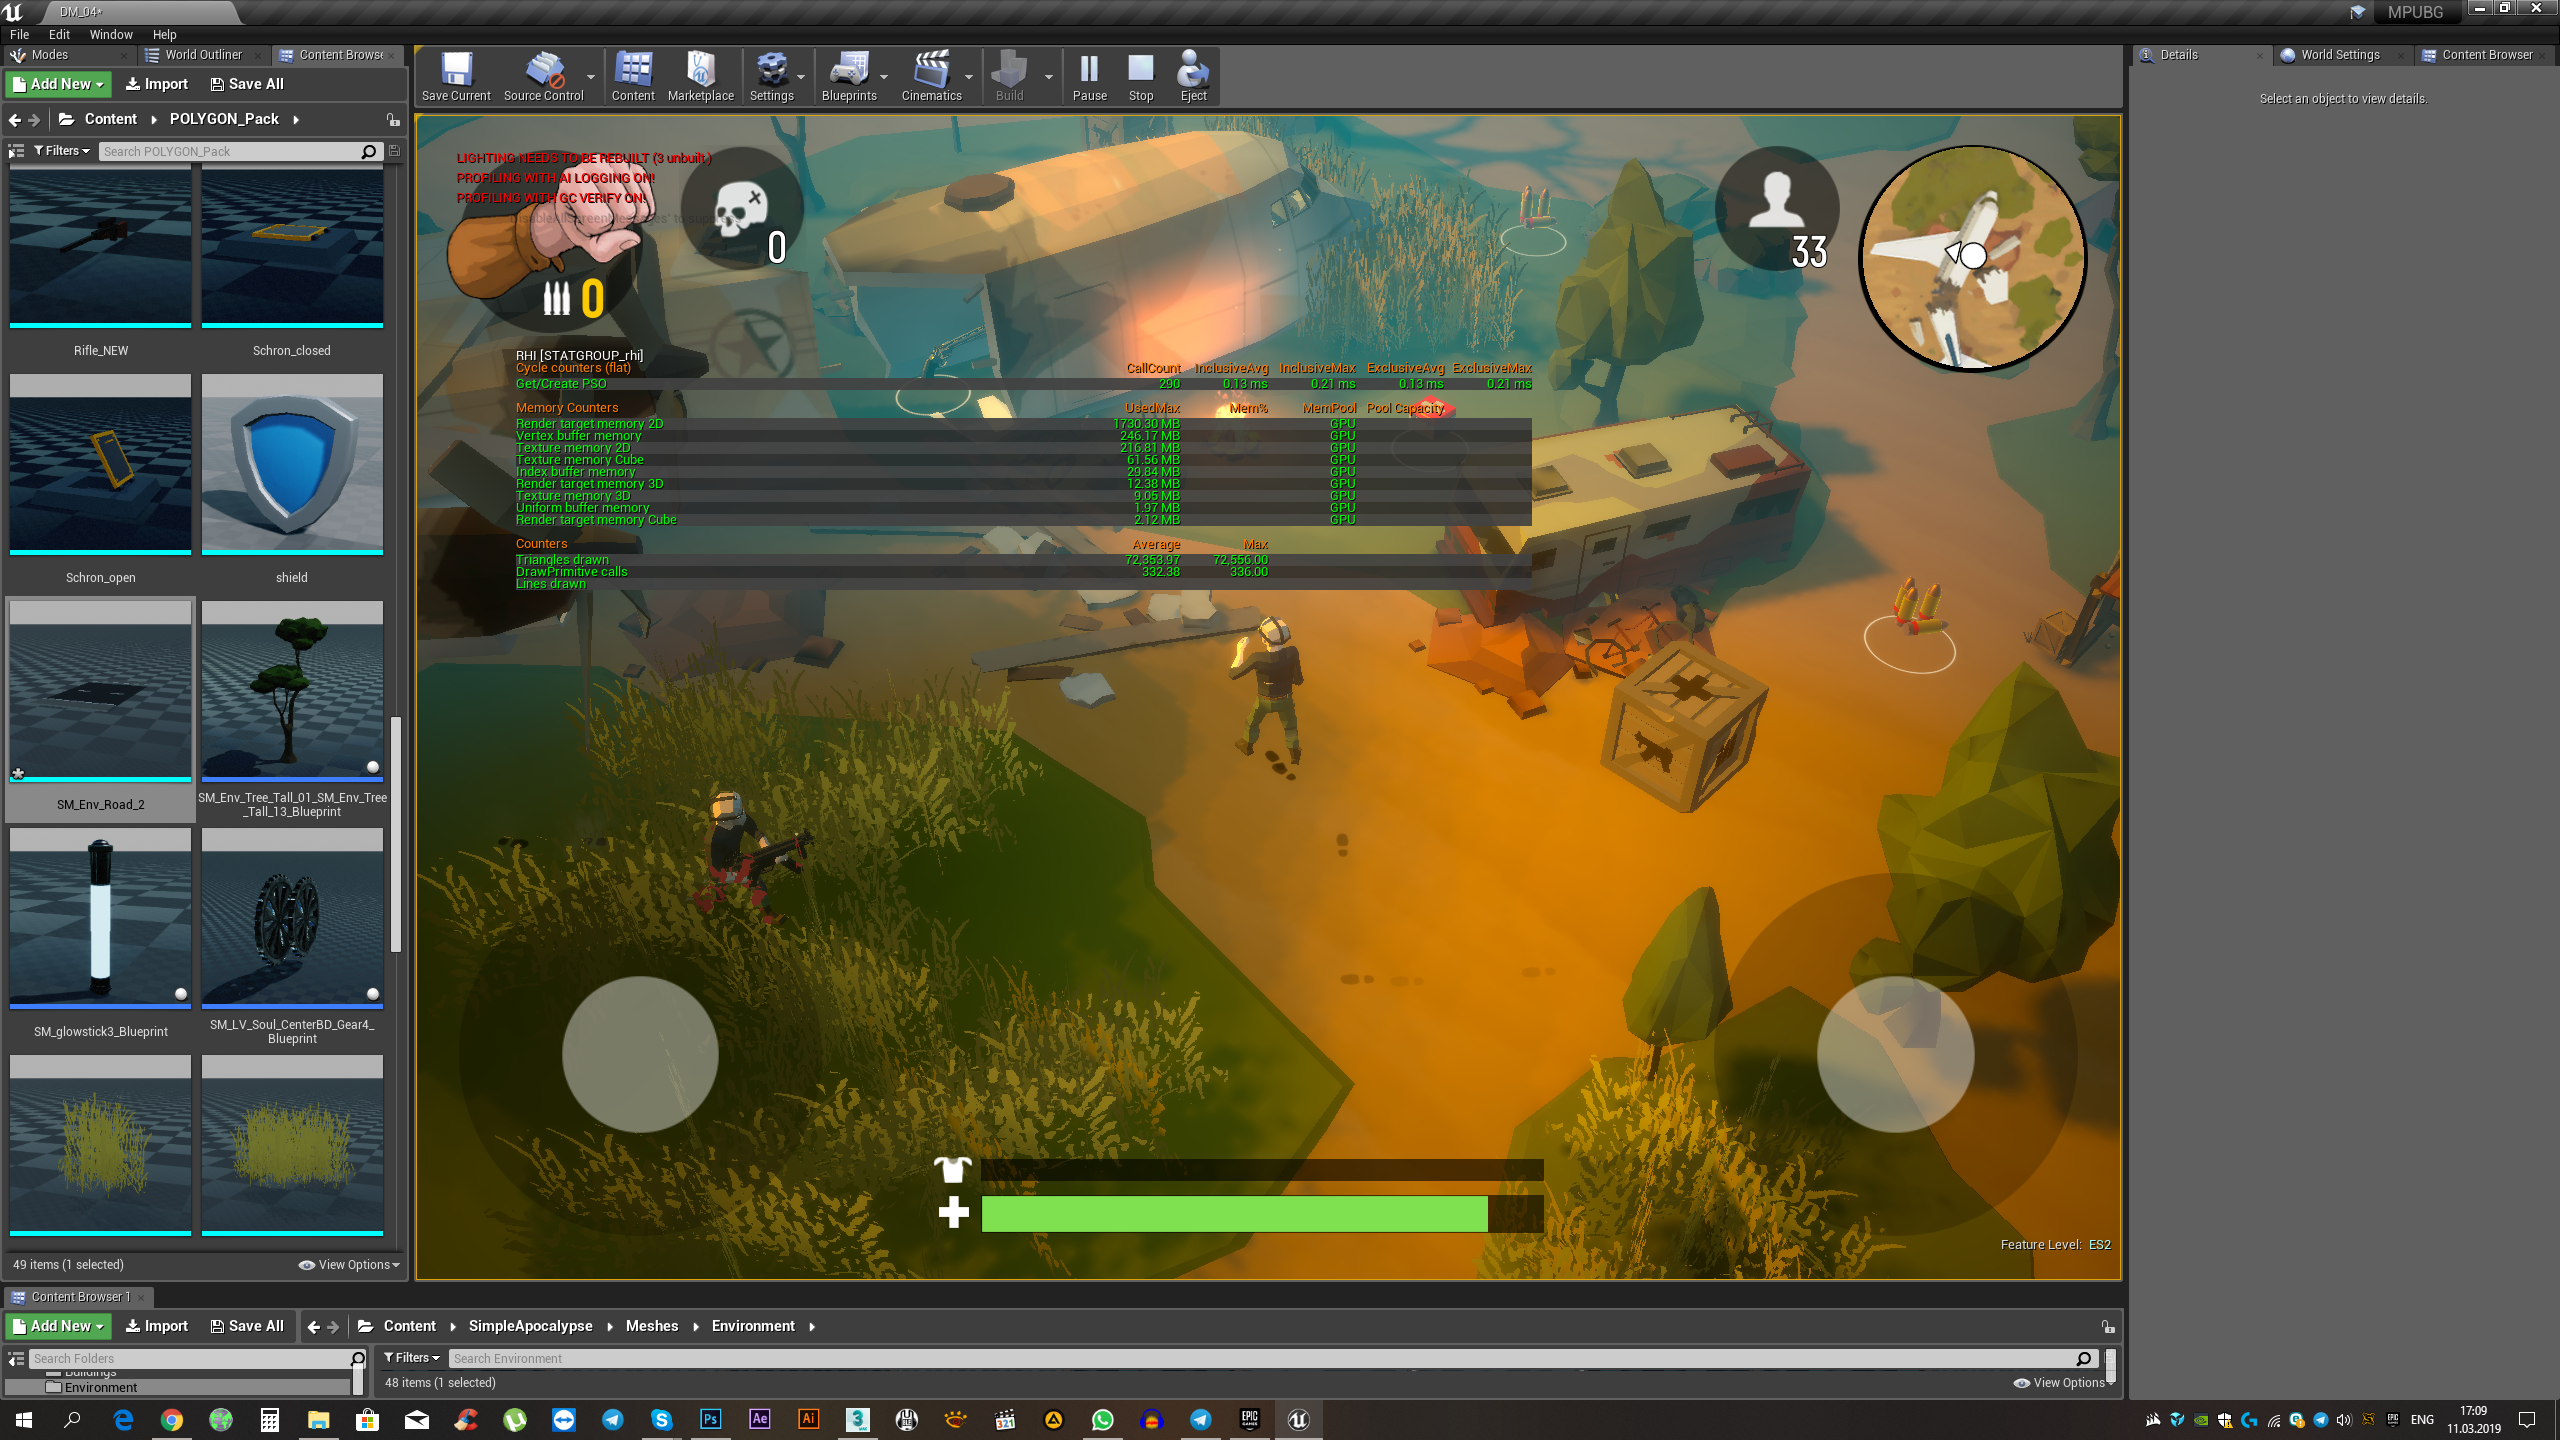
Task: Select the shield asset thumbnail
Action: click(292, 464)
